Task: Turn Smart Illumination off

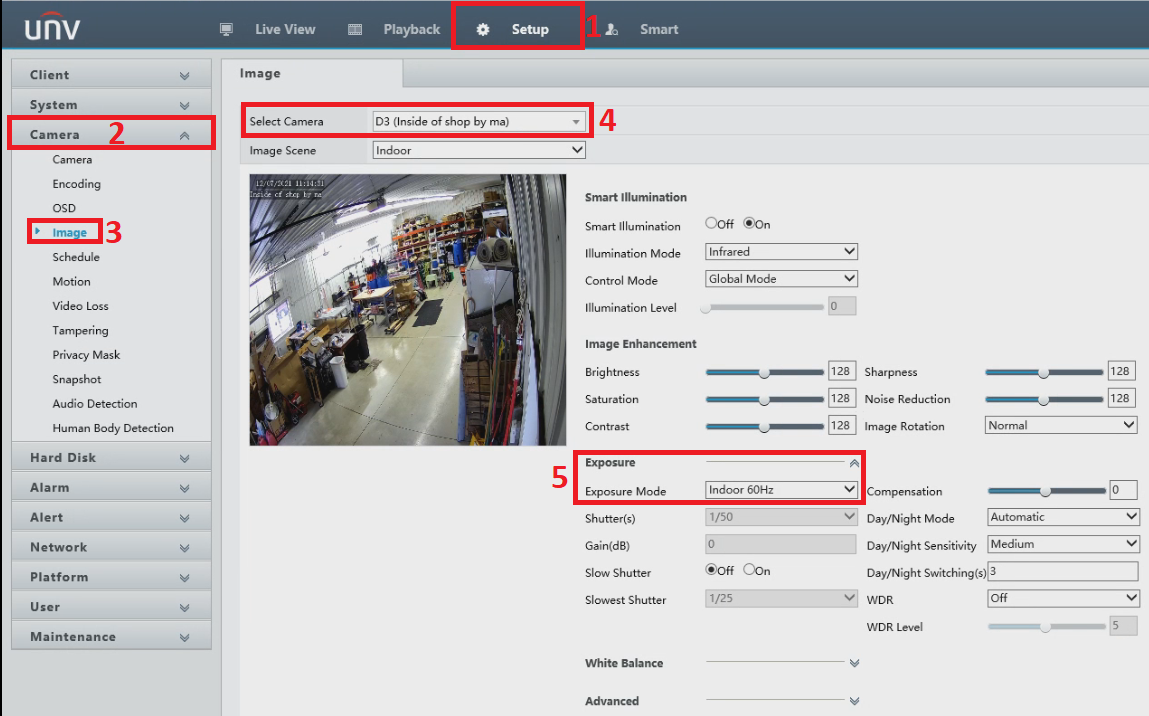Action: pos(712,224)
